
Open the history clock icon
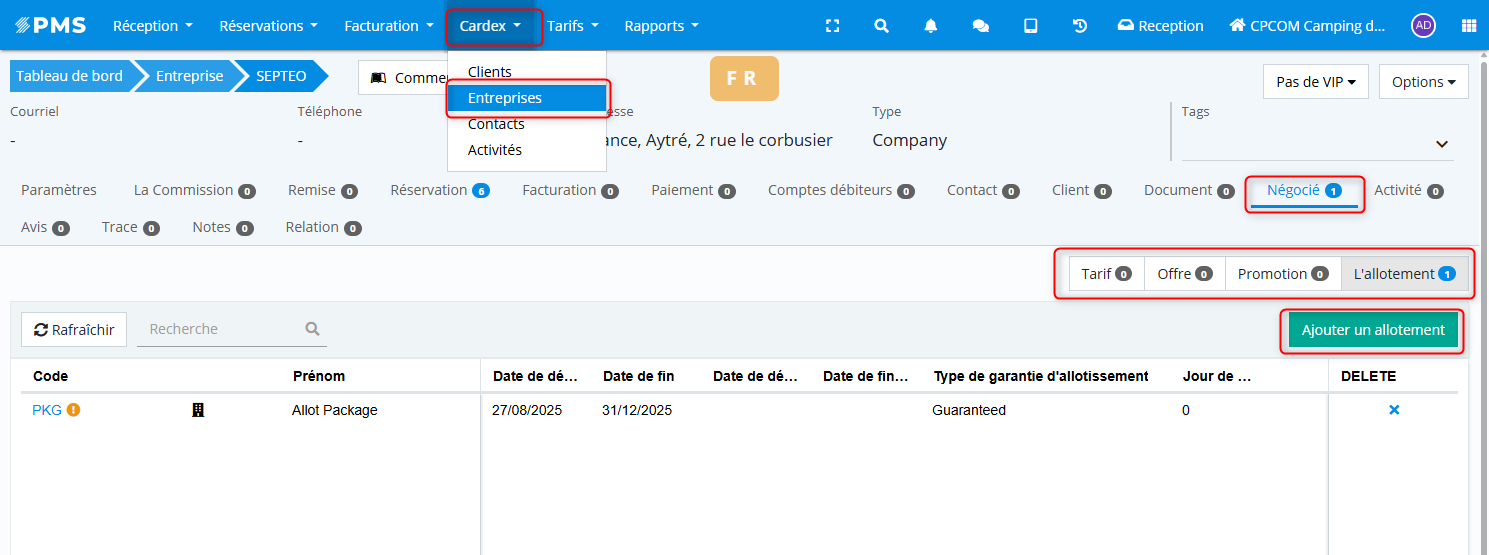pyautogui.click(x=1080, y=26)
